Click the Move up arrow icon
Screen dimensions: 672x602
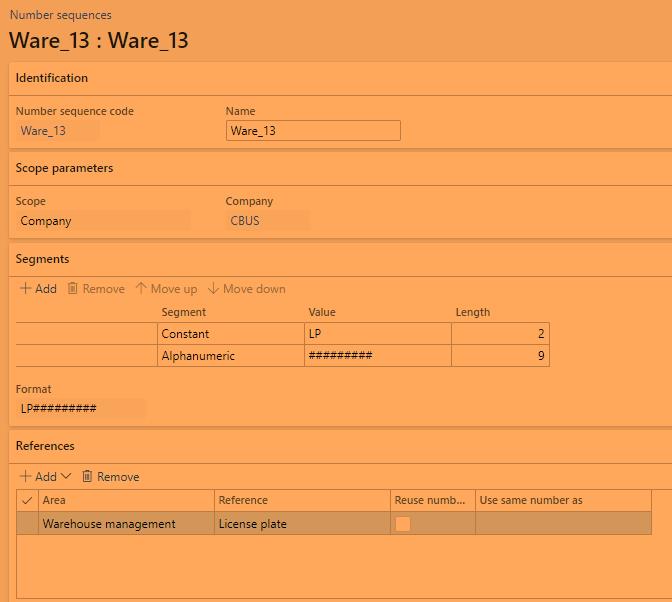point(141,288)
